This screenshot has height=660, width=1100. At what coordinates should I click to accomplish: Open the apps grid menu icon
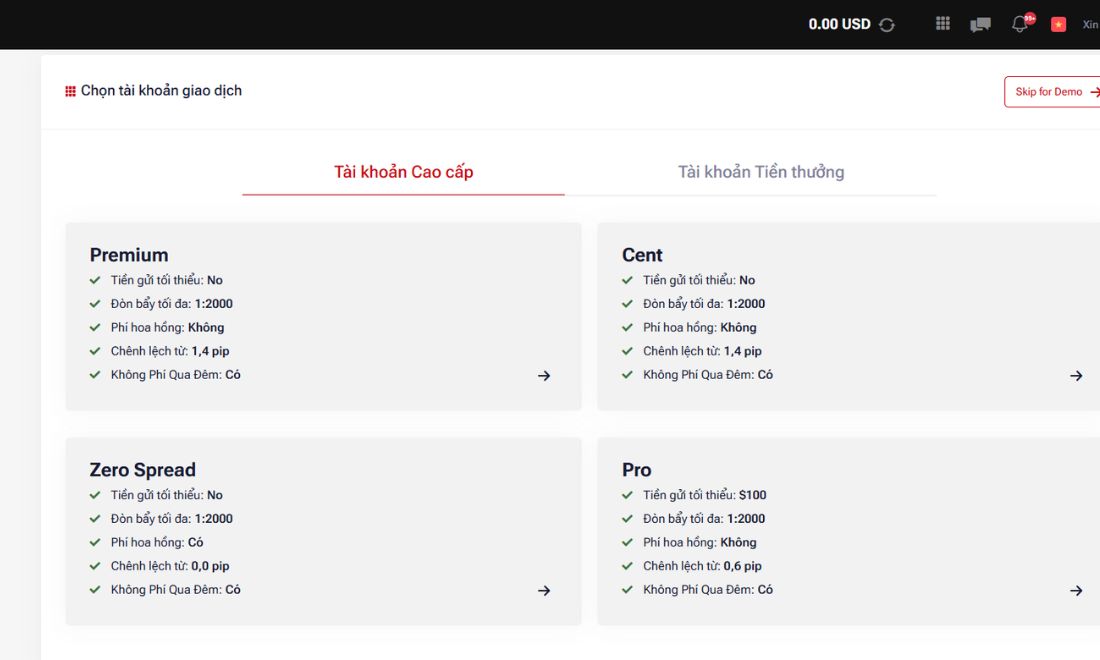[x=943, y=24]
